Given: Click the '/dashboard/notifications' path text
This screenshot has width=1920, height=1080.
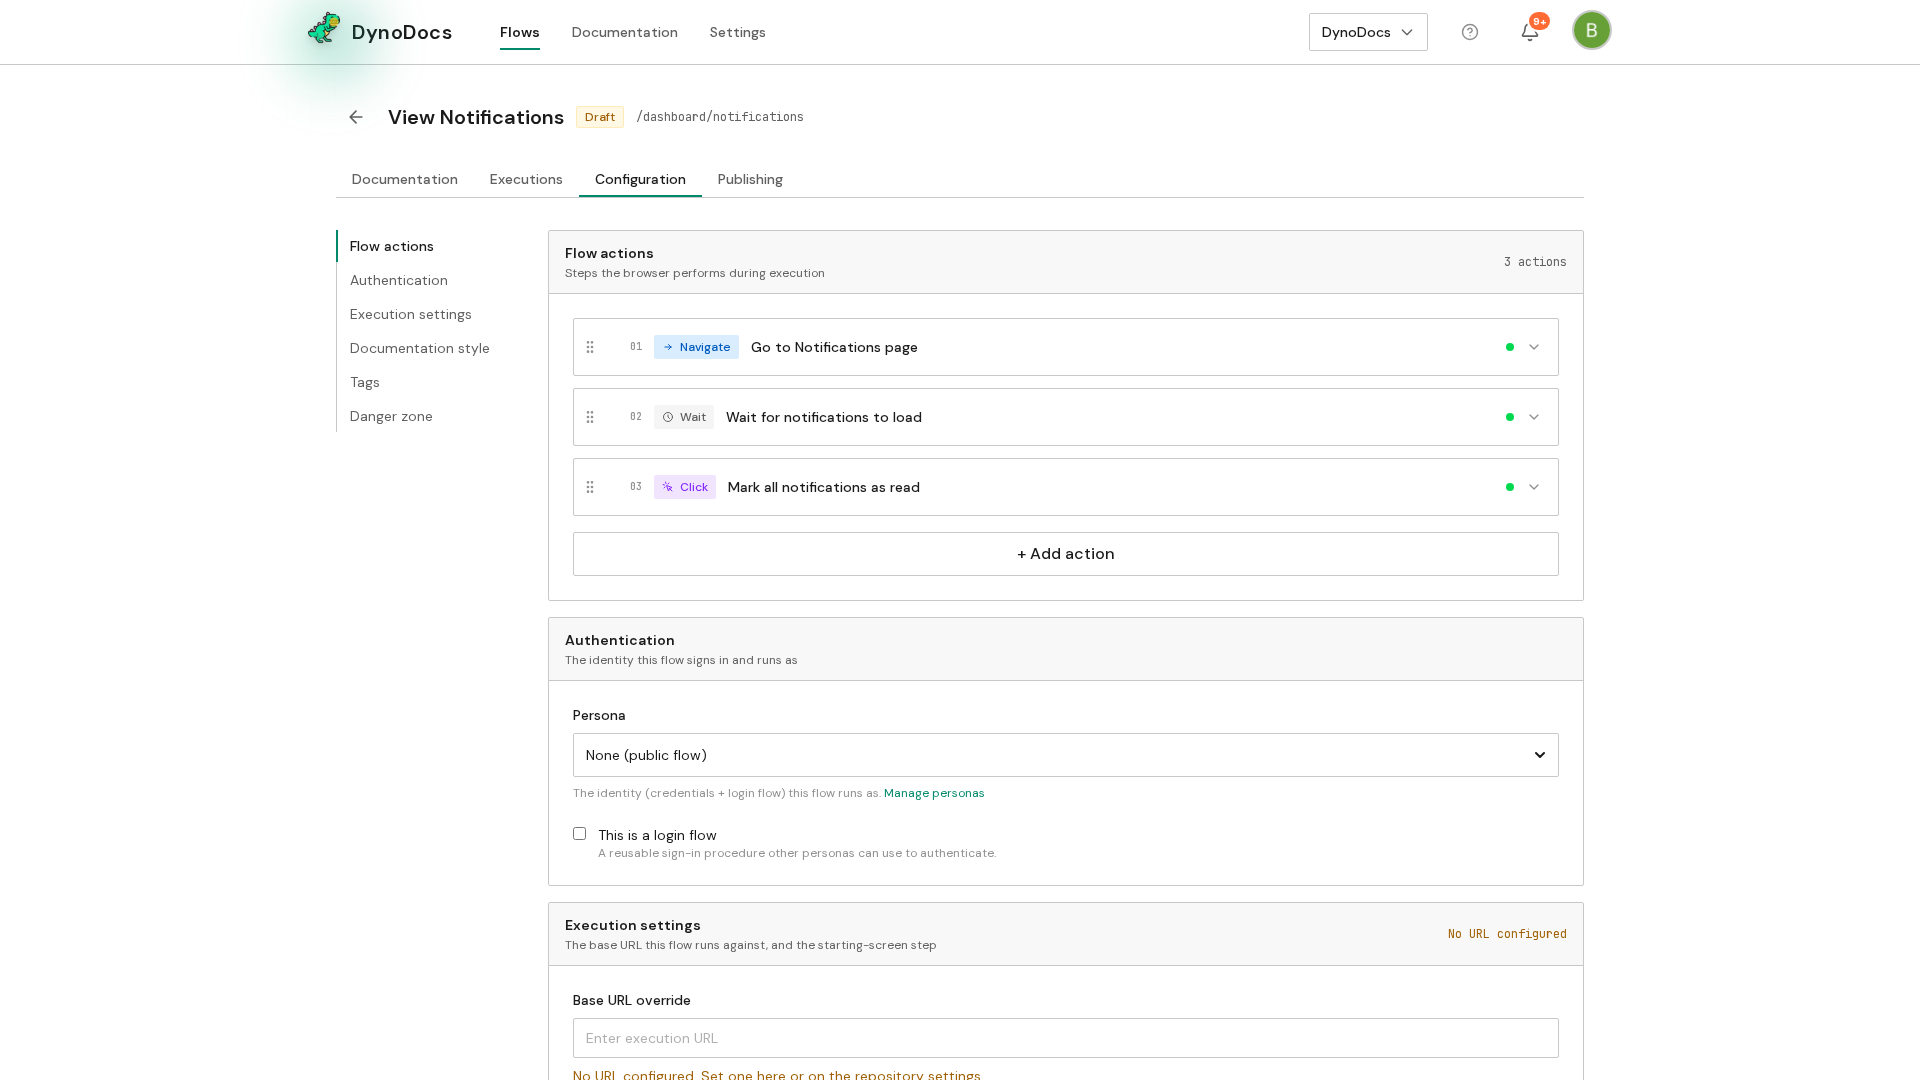Looking at the screenshot, I should [x=720, y=117].
